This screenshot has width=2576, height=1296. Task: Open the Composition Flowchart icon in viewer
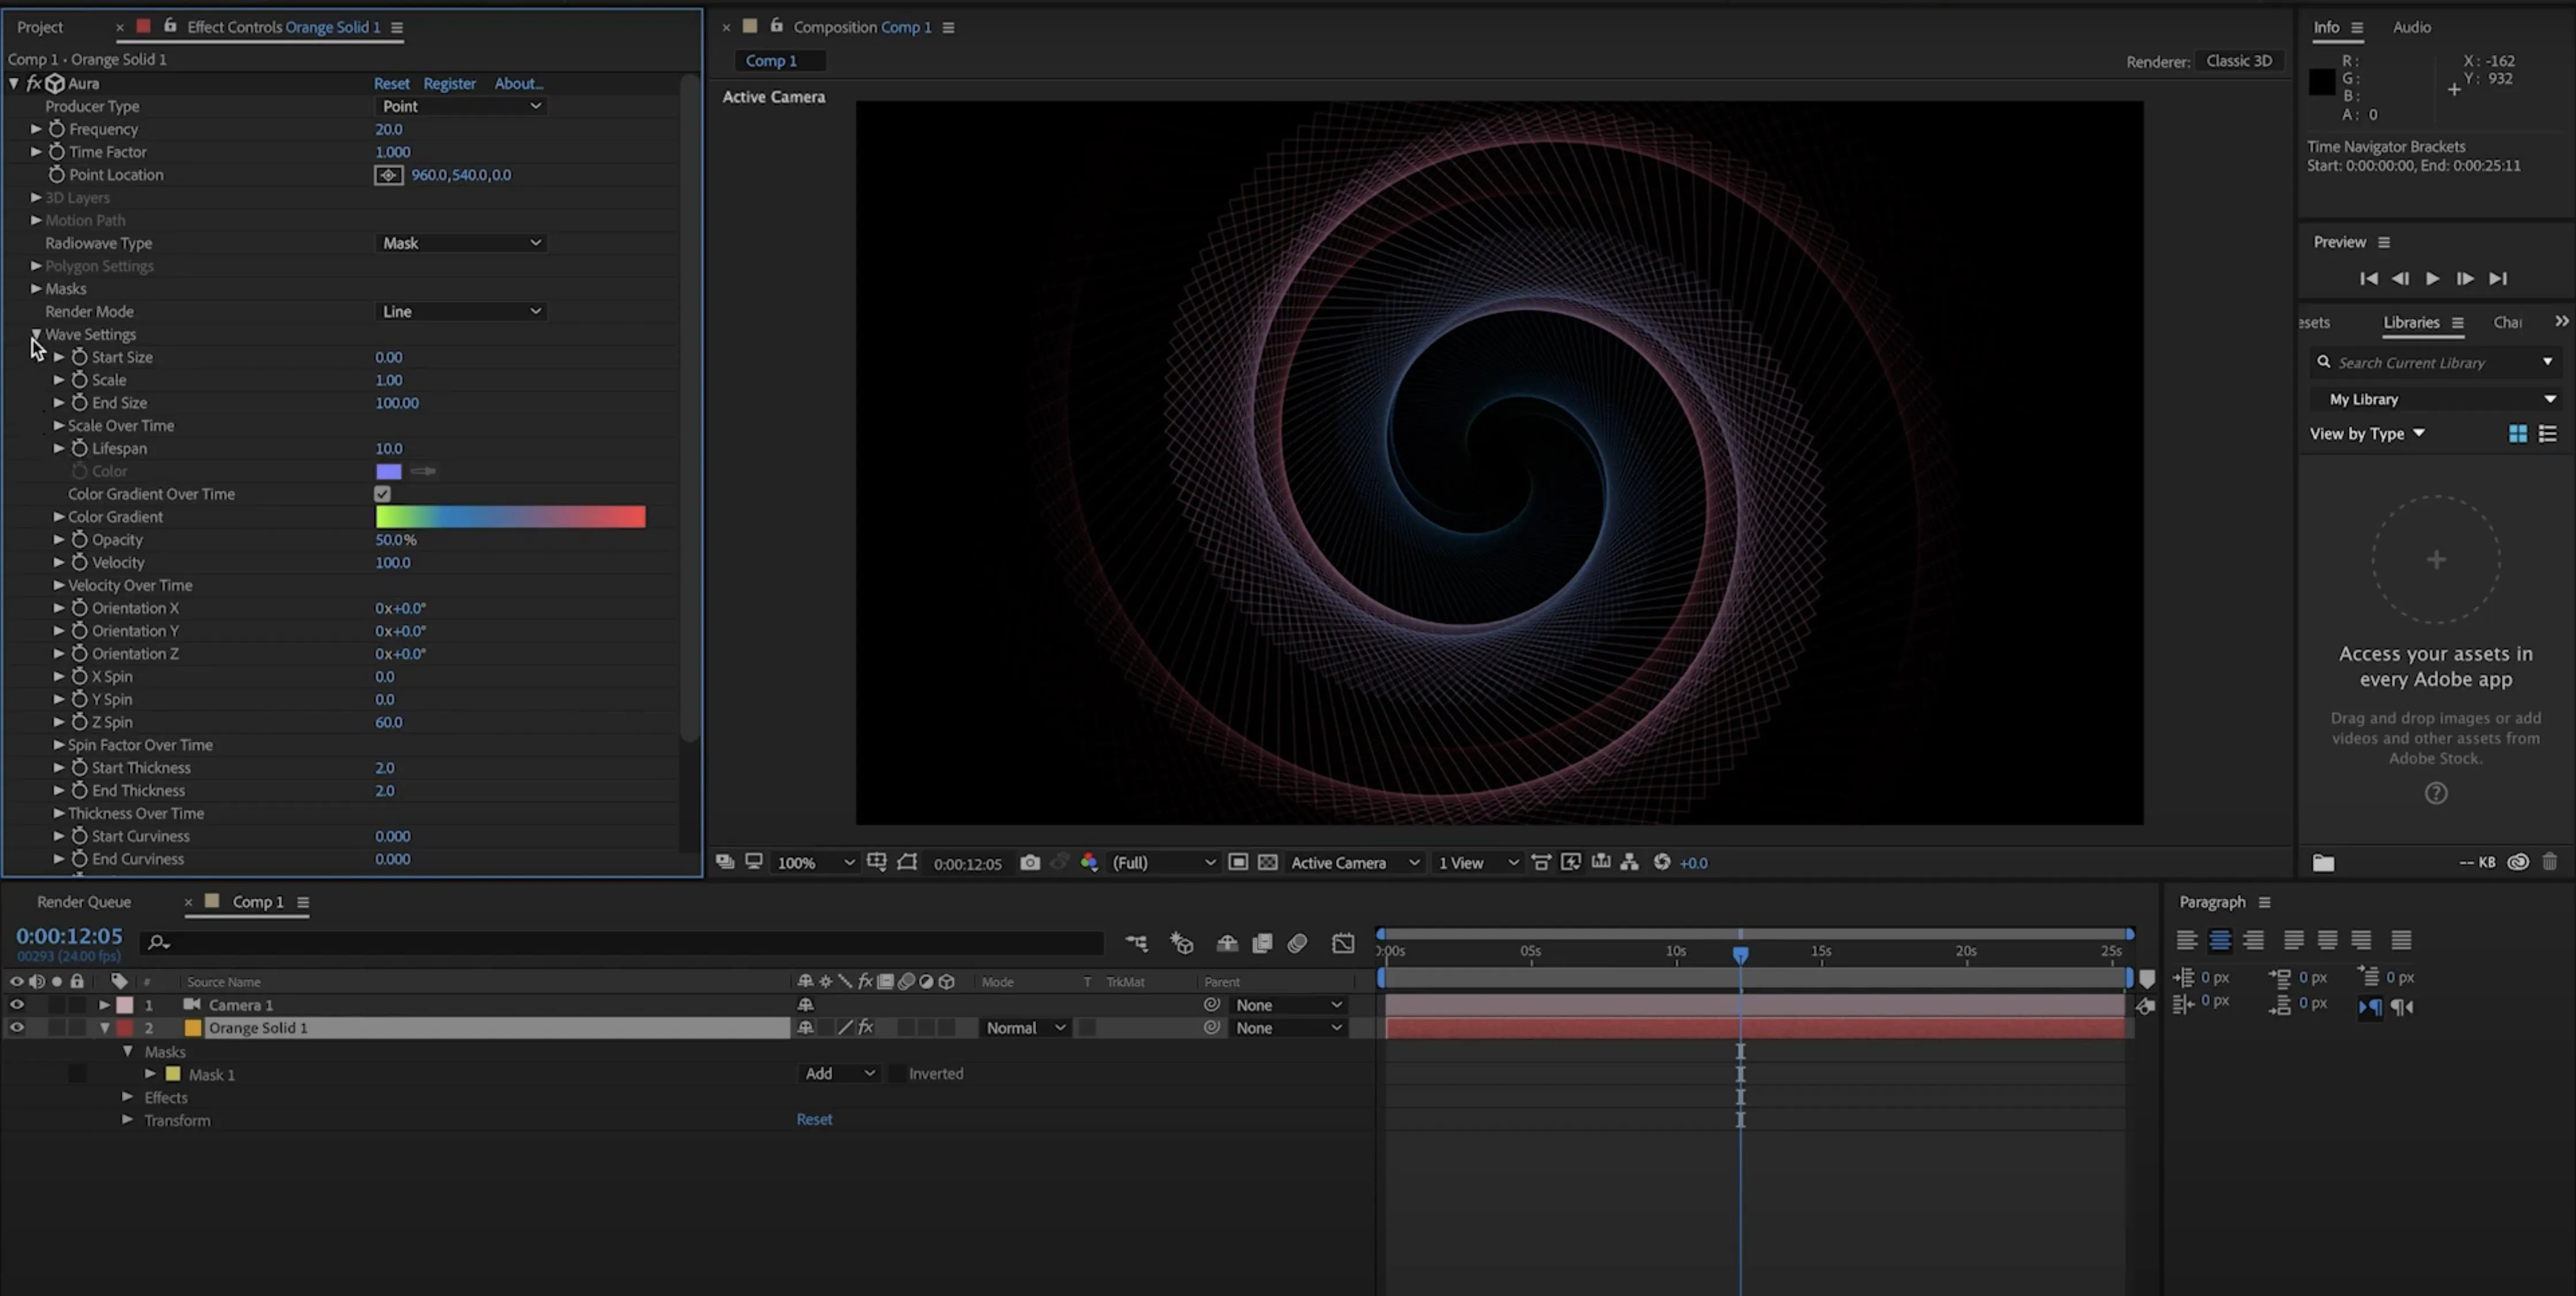pos(1630,862)
